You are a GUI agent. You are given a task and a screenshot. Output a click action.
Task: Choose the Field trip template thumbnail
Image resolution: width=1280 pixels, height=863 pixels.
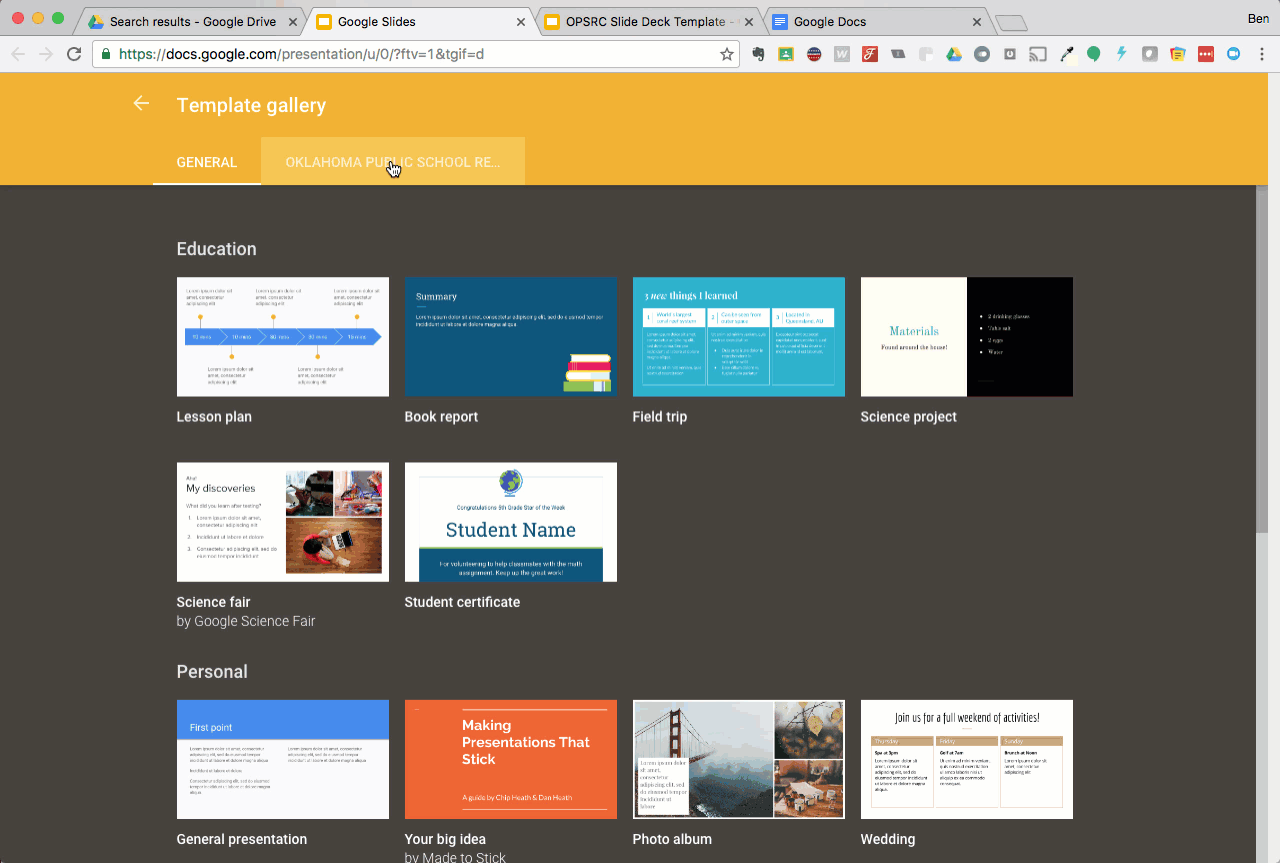739,337
